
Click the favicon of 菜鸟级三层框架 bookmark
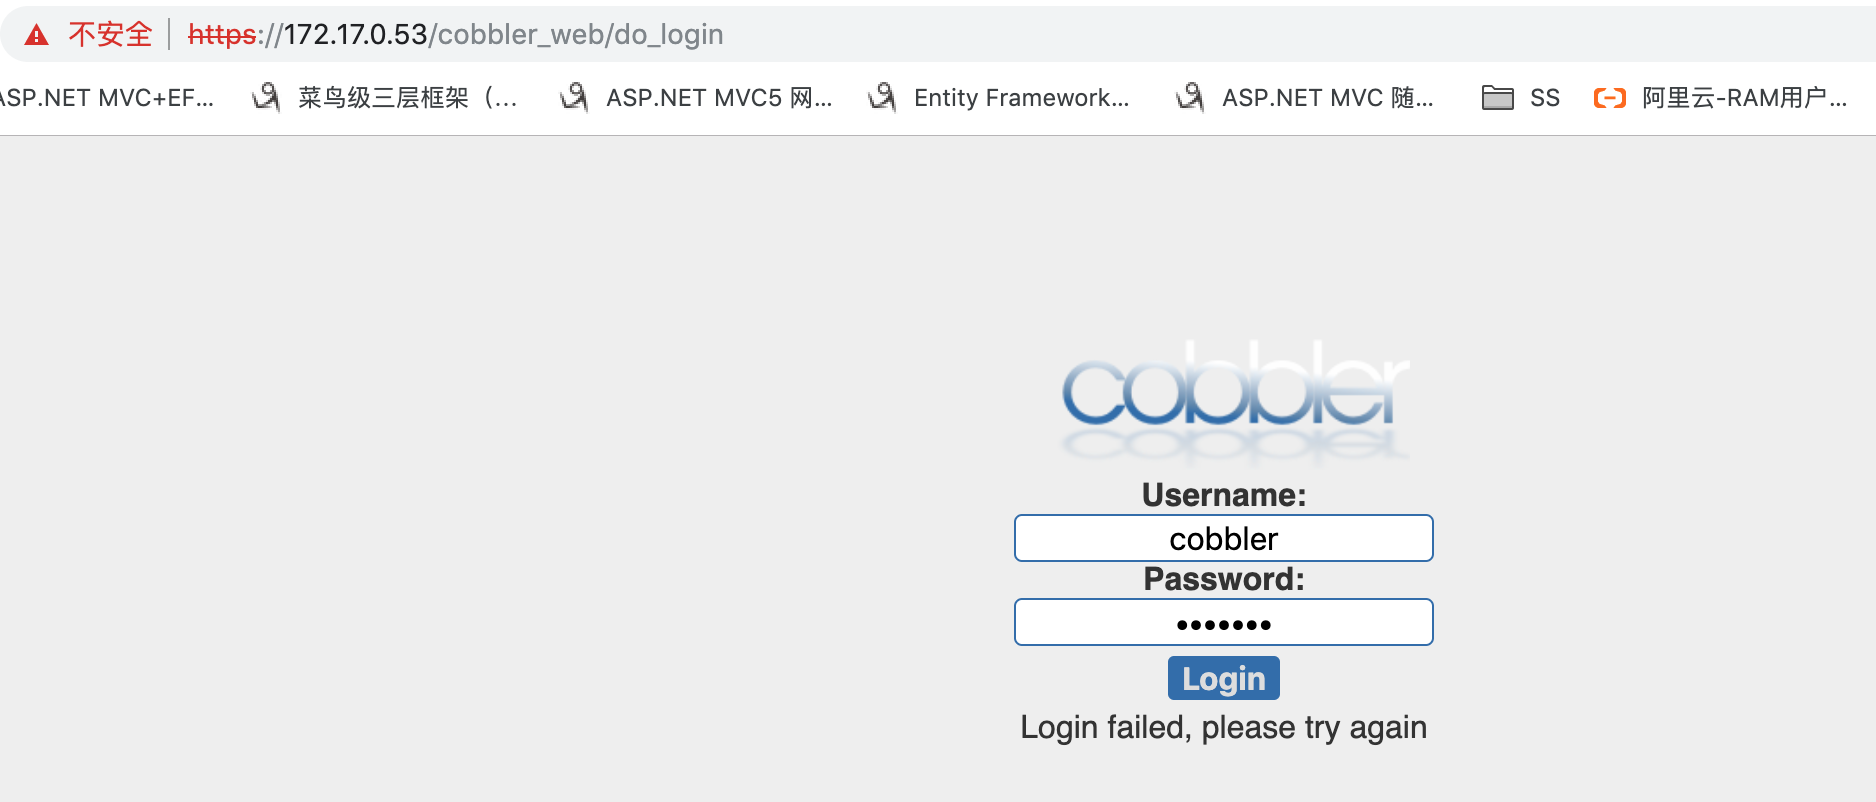click(x=266, y=97)
